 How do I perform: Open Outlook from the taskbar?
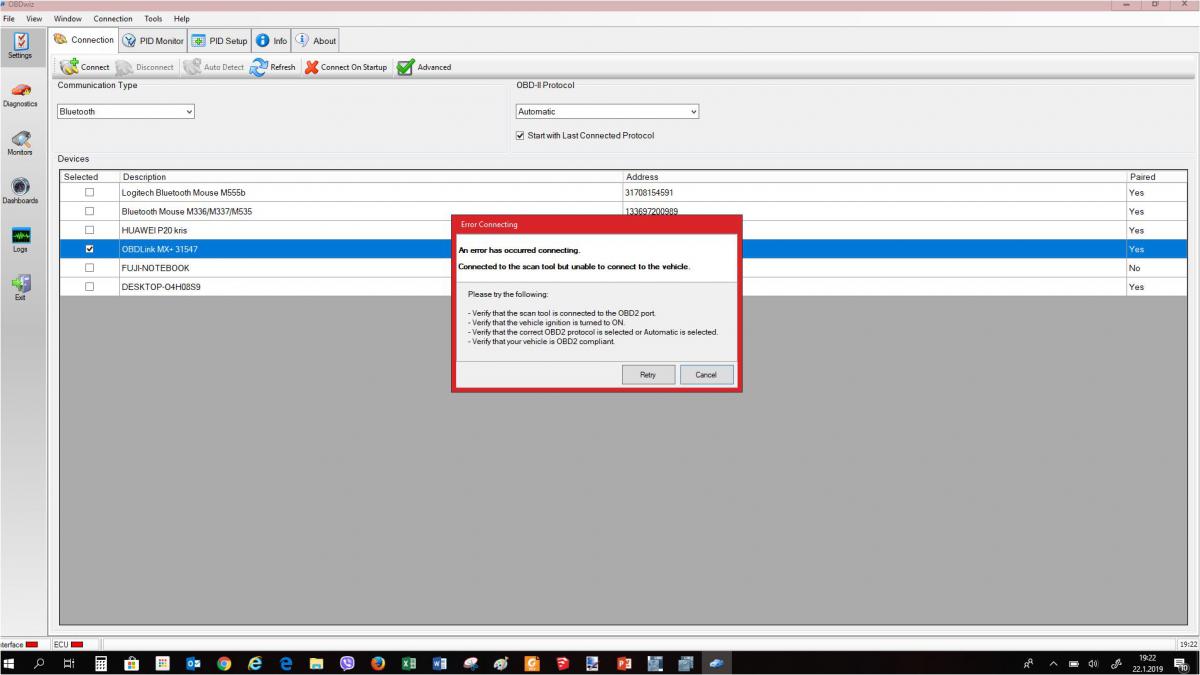(193, 663)
